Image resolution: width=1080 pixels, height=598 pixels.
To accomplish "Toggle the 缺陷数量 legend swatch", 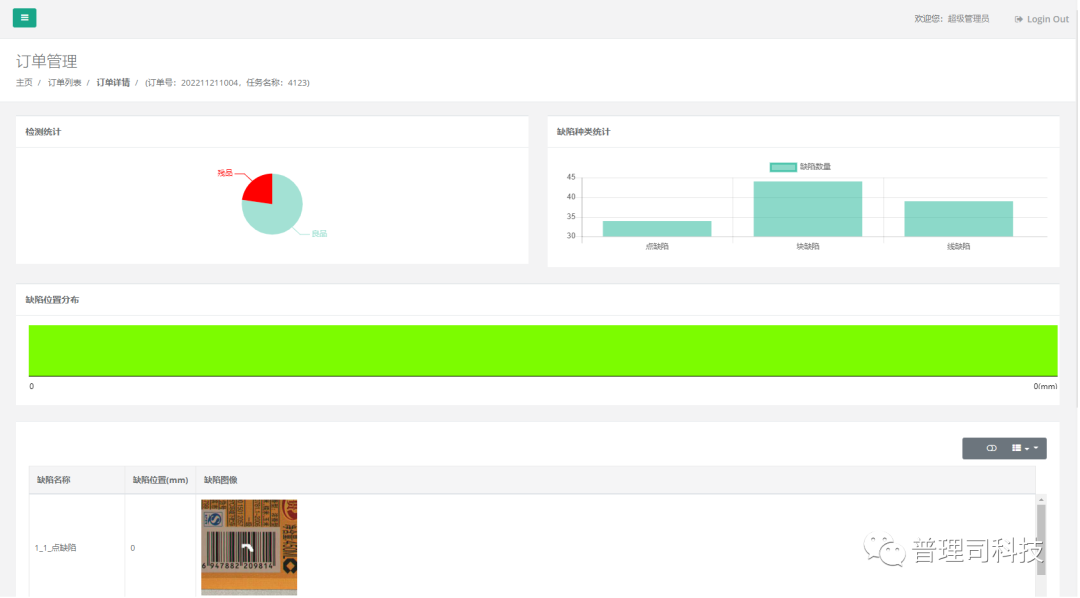I will tap(783, 167).
